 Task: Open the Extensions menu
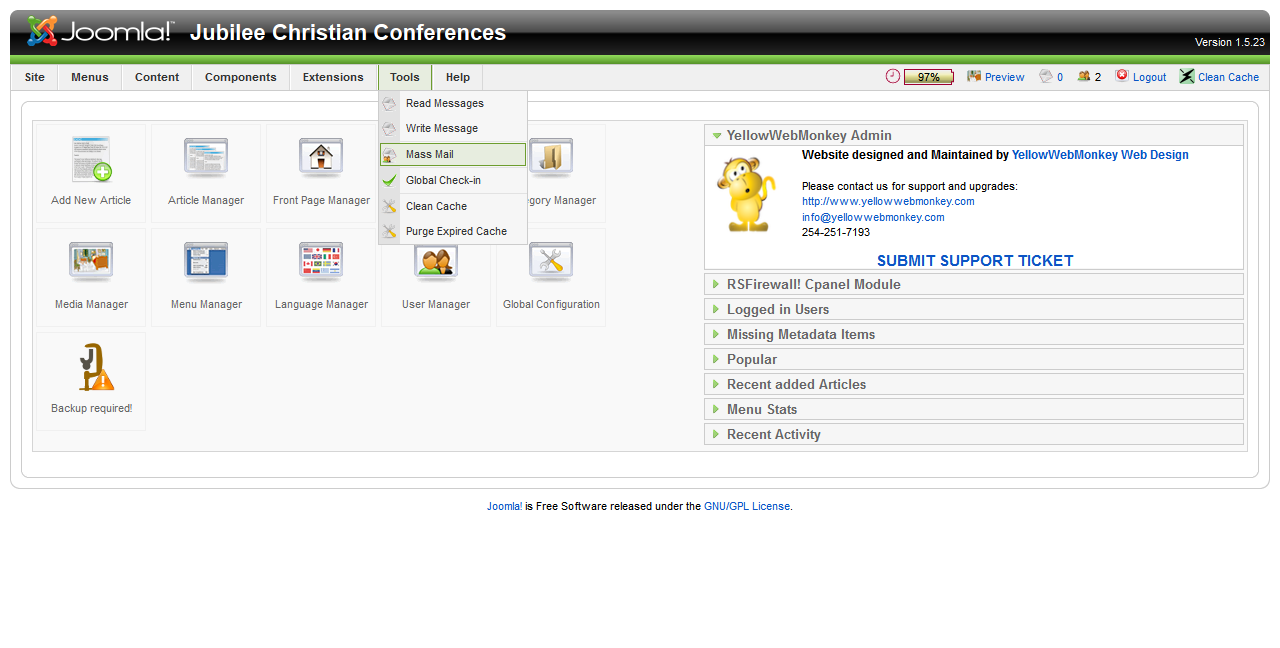click(333, 77)
